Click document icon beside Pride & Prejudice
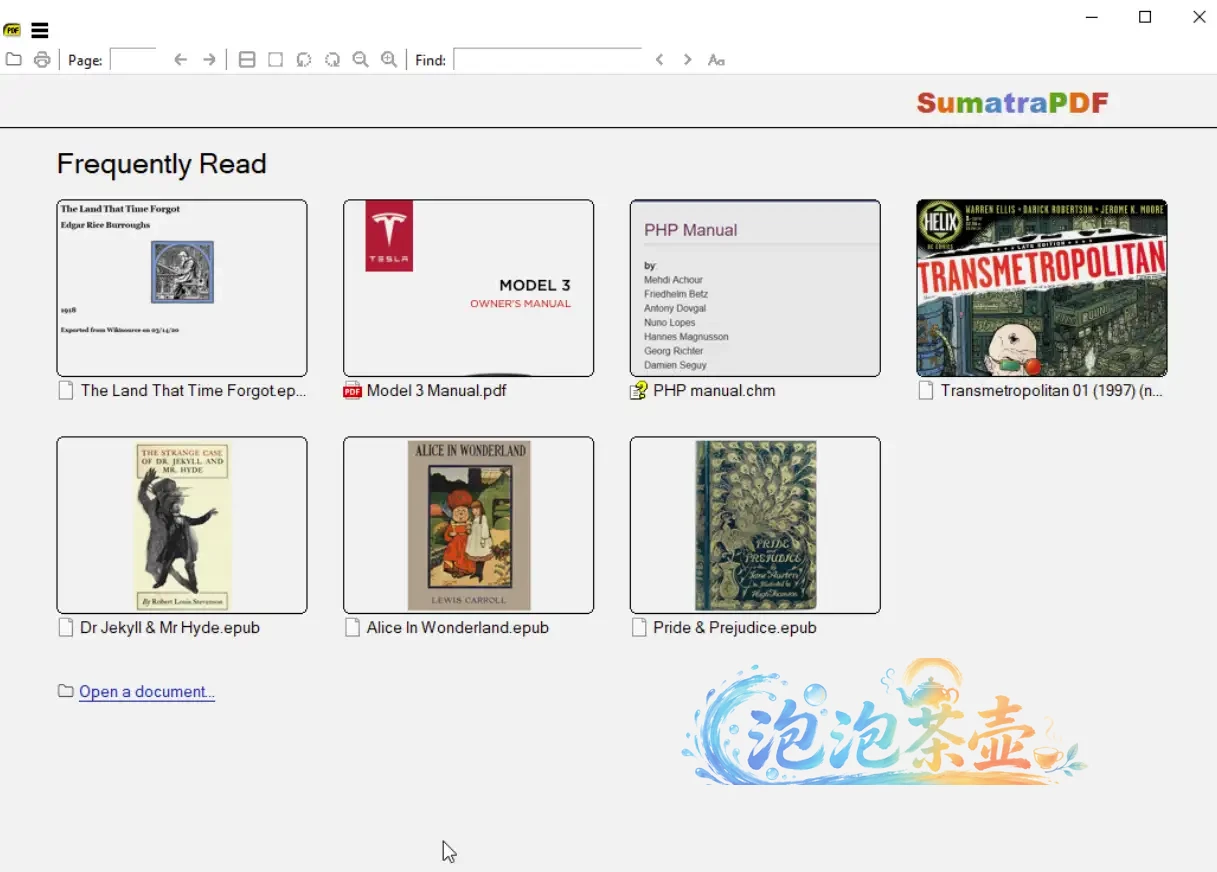 [x=639, y=628]
